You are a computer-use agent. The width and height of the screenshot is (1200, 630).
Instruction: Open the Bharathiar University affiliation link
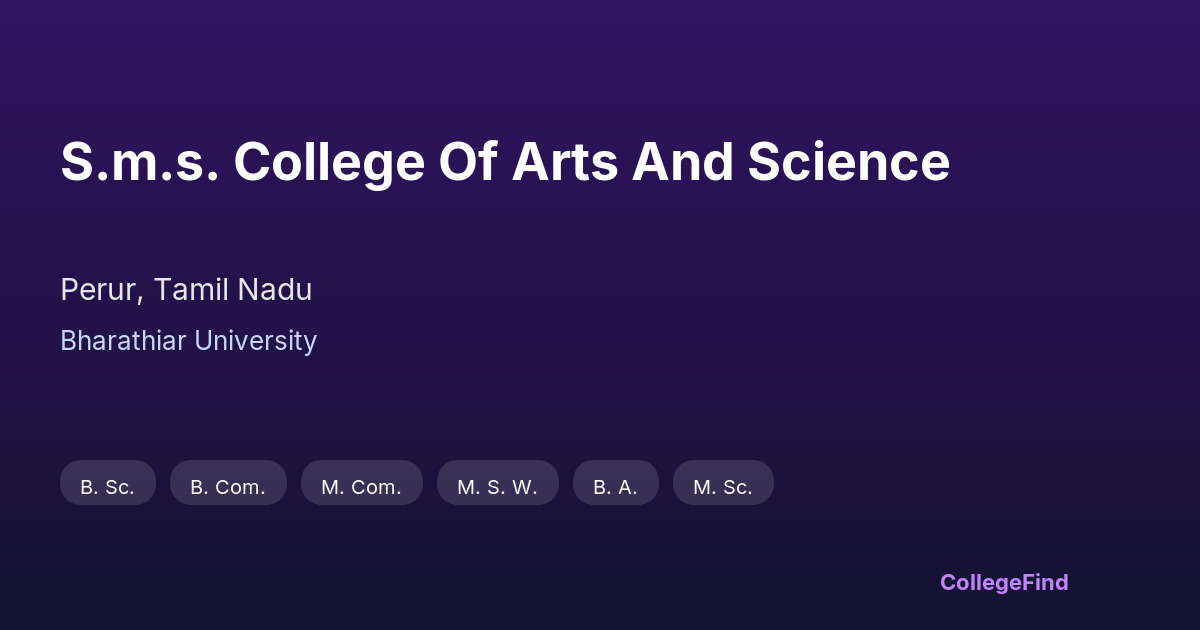tap(188, 341)
